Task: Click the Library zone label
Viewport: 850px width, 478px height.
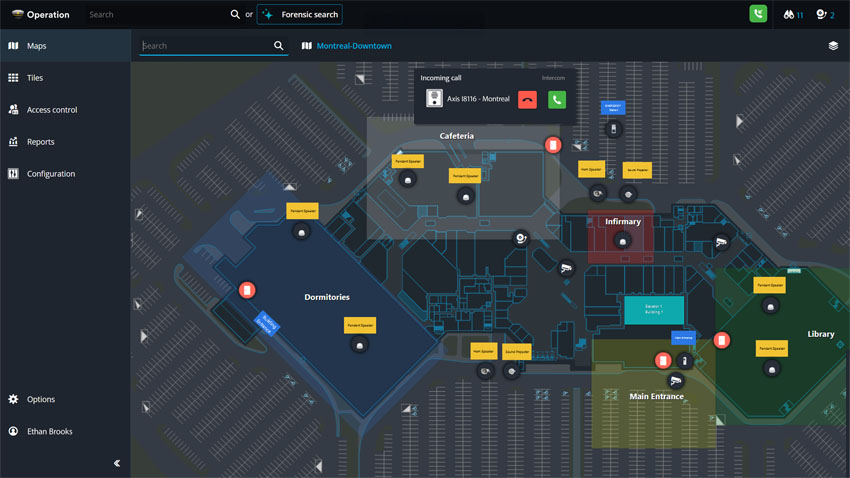Action: pyautogui.click(x=821, y=334)
